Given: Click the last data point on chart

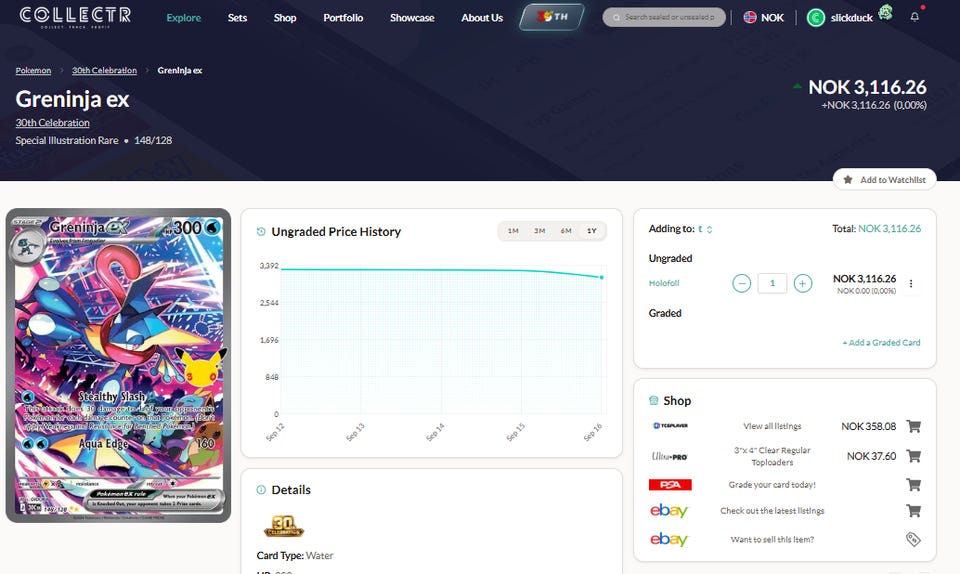Looking at the screenshot, I should 601,277.
